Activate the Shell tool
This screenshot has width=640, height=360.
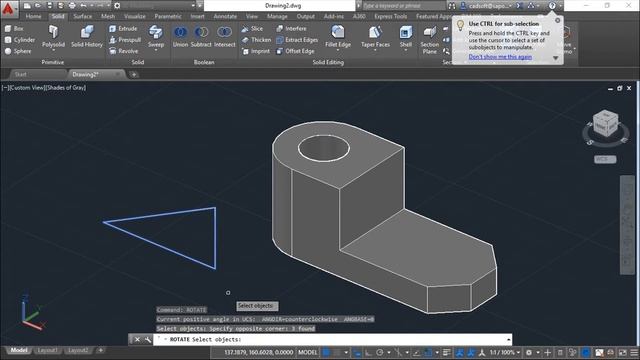(x=406, y=36)
